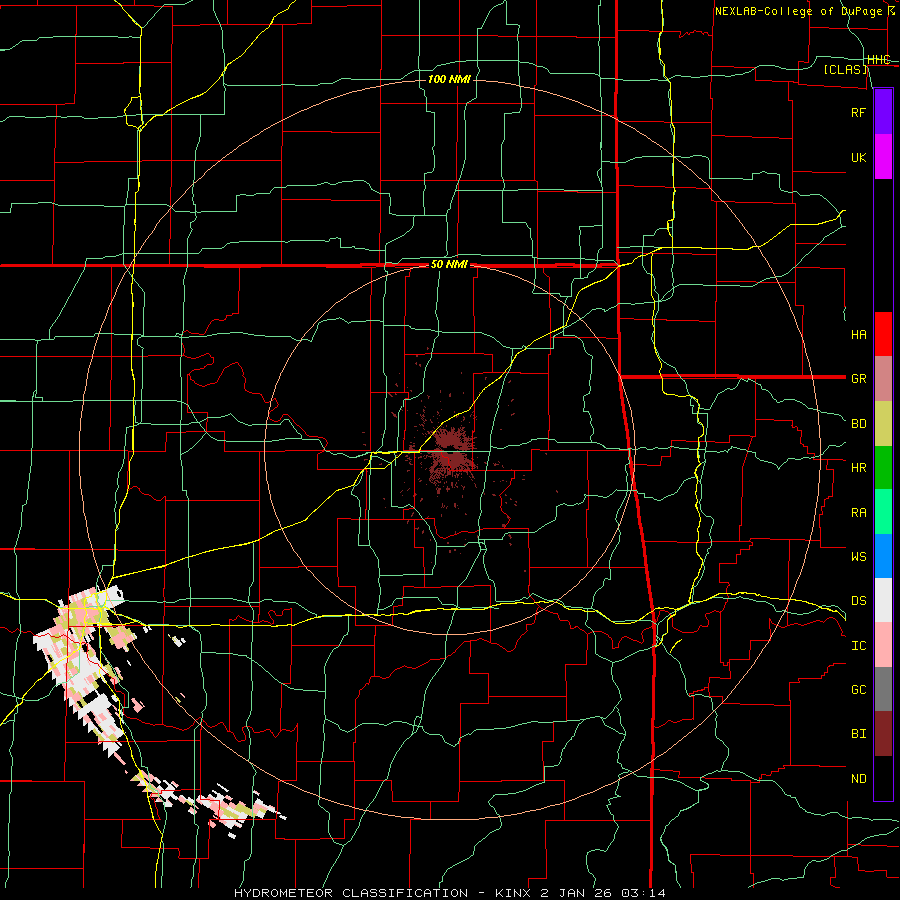The height and width of the screenshot is (900, 900).
Task: Click the UK legend label
Action: pyautogui.click(x=858, y=158)
